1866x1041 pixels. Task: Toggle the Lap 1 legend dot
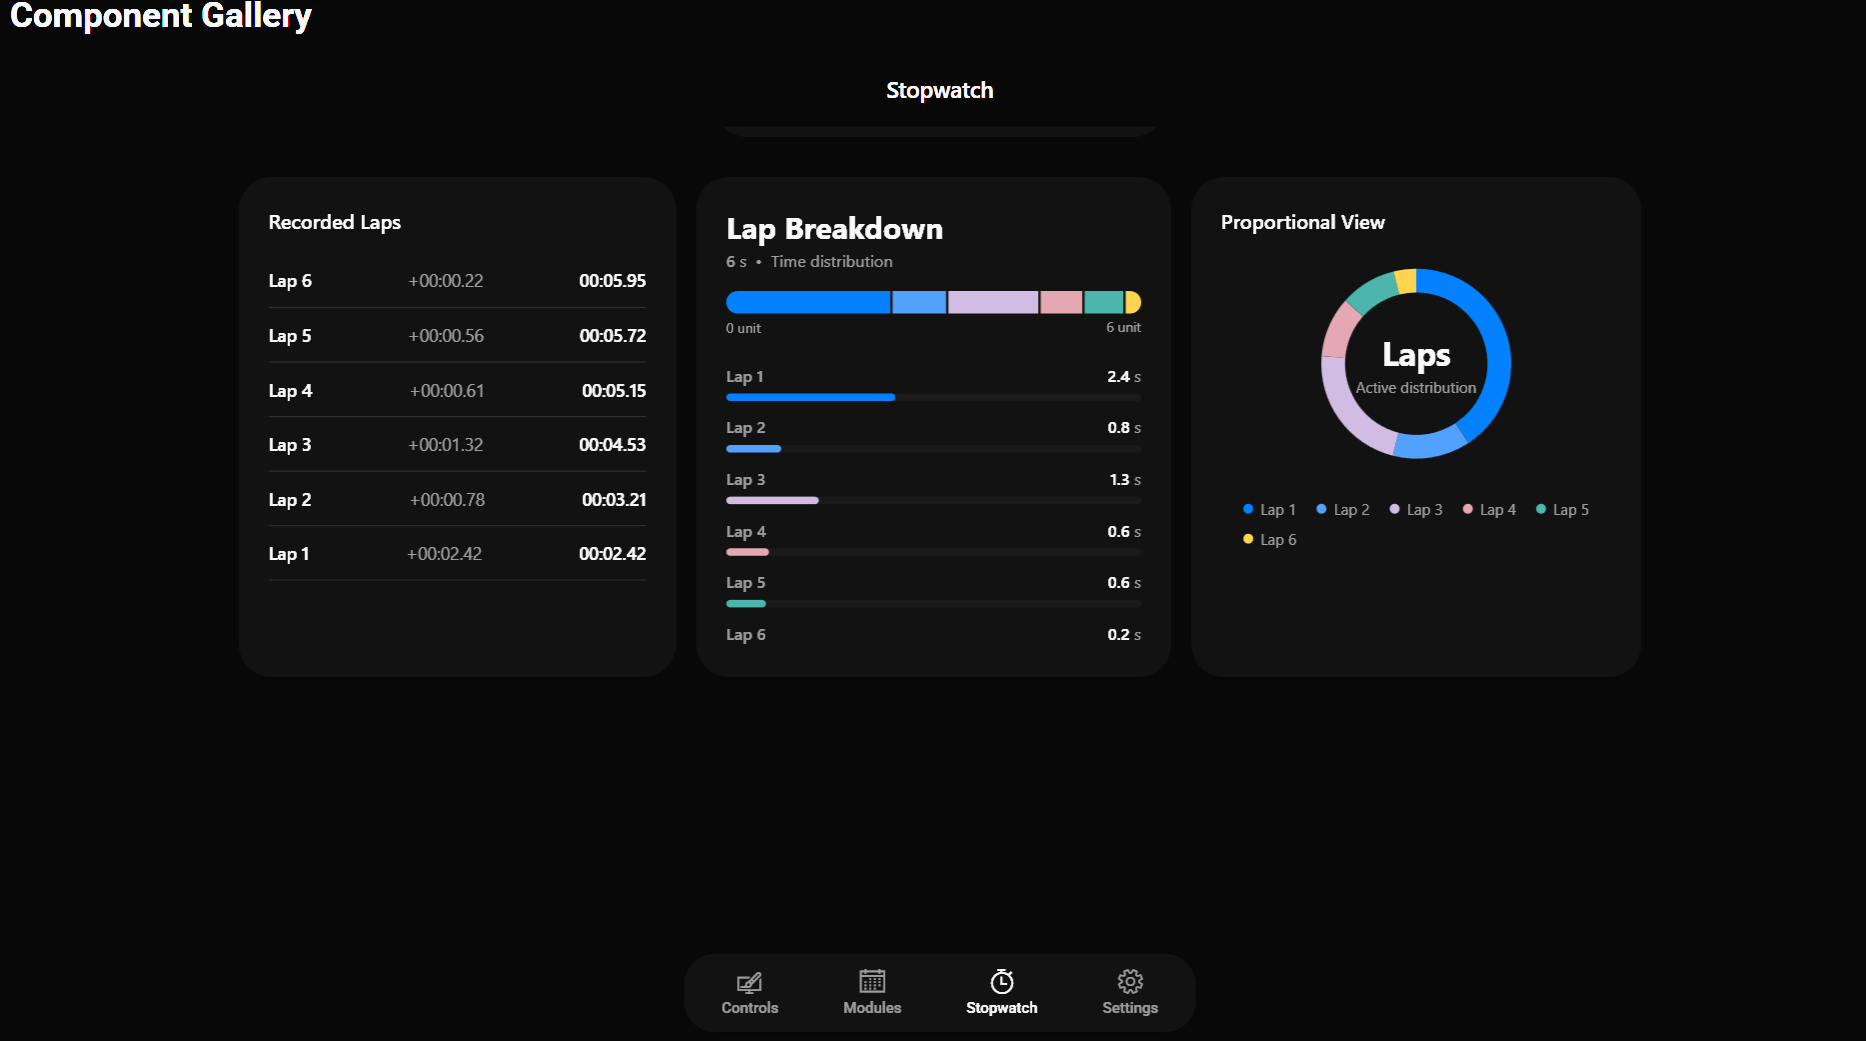[x=1248, y=509]
